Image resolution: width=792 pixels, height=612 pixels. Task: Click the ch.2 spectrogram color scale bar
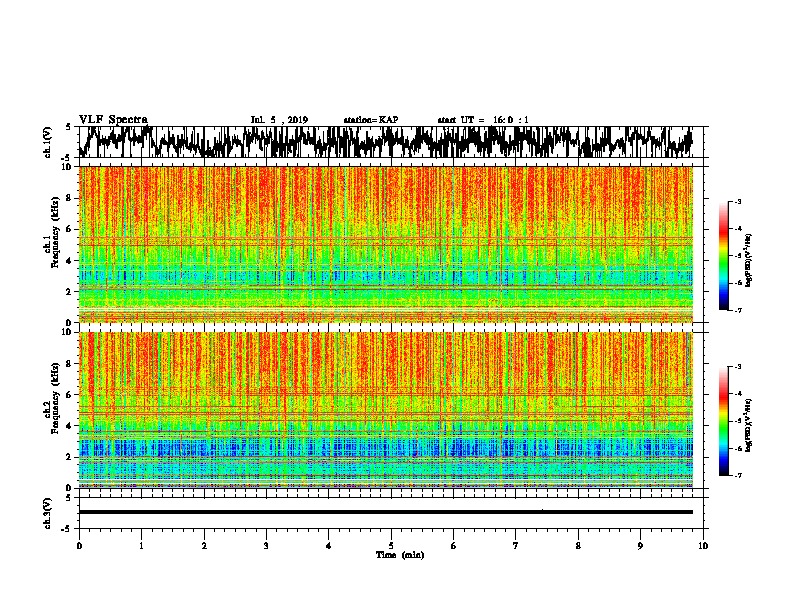point(723,421)
